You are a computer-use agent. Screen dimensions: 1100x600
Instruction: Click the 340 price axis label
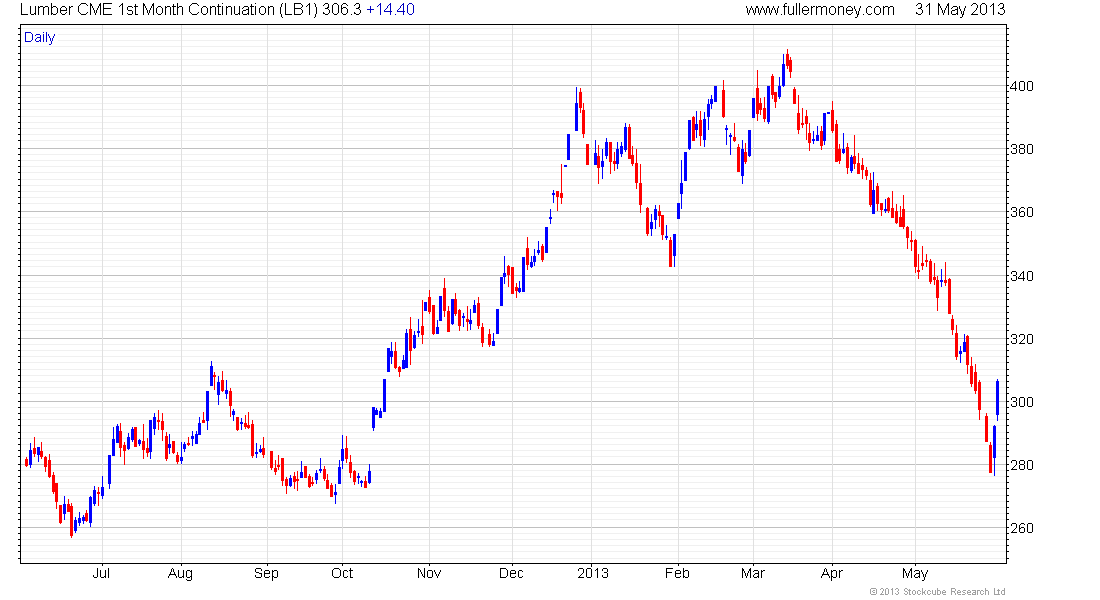click(x=1021, y=276)
